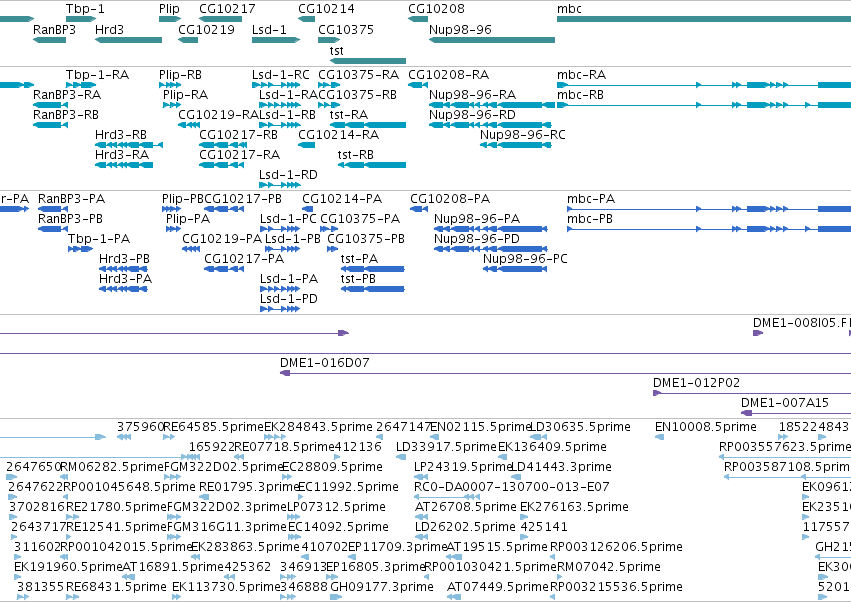Viewport: 851px width, 602px height.
Task: Select the CG10217 gene label
Action: (227, 9)
